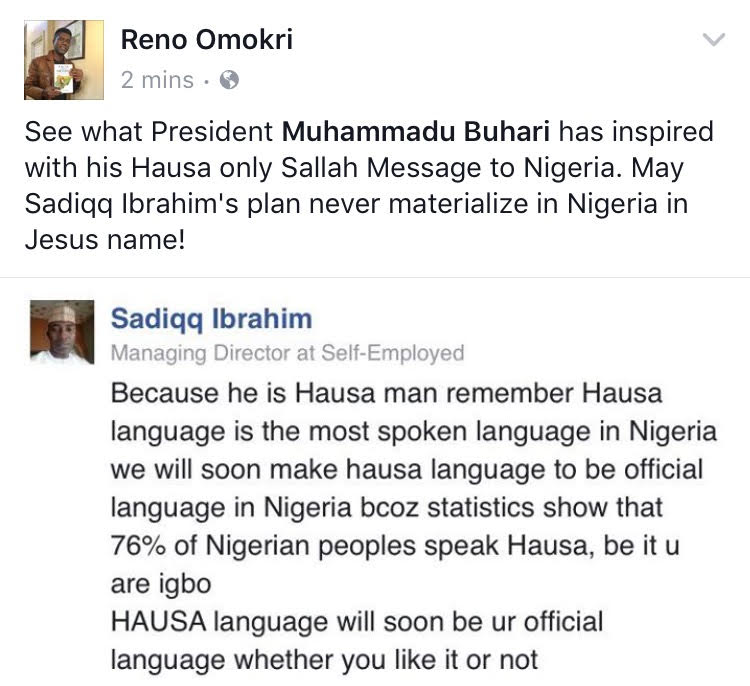Open Reno Omokri's profile picture
Viewport: 750px width, 686px height.
(64, 60)
